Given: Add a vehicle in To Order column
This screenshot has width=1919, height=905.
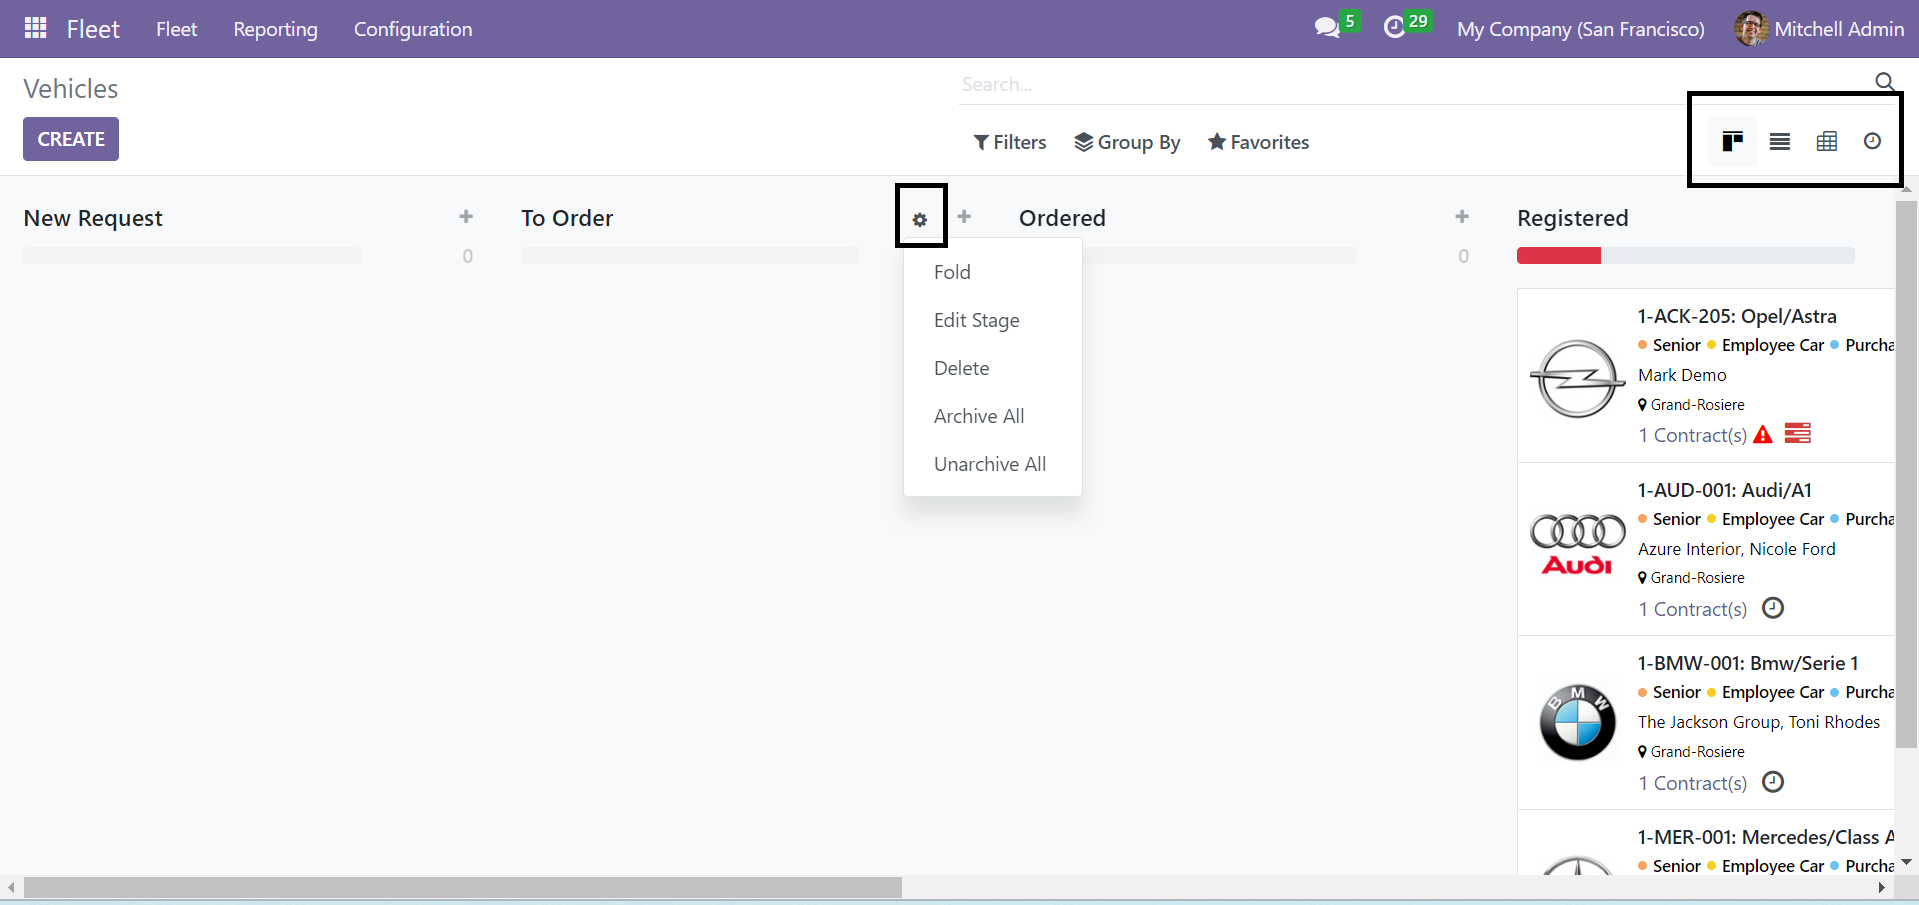Looking at the screenshot, I should click(964, 216).
